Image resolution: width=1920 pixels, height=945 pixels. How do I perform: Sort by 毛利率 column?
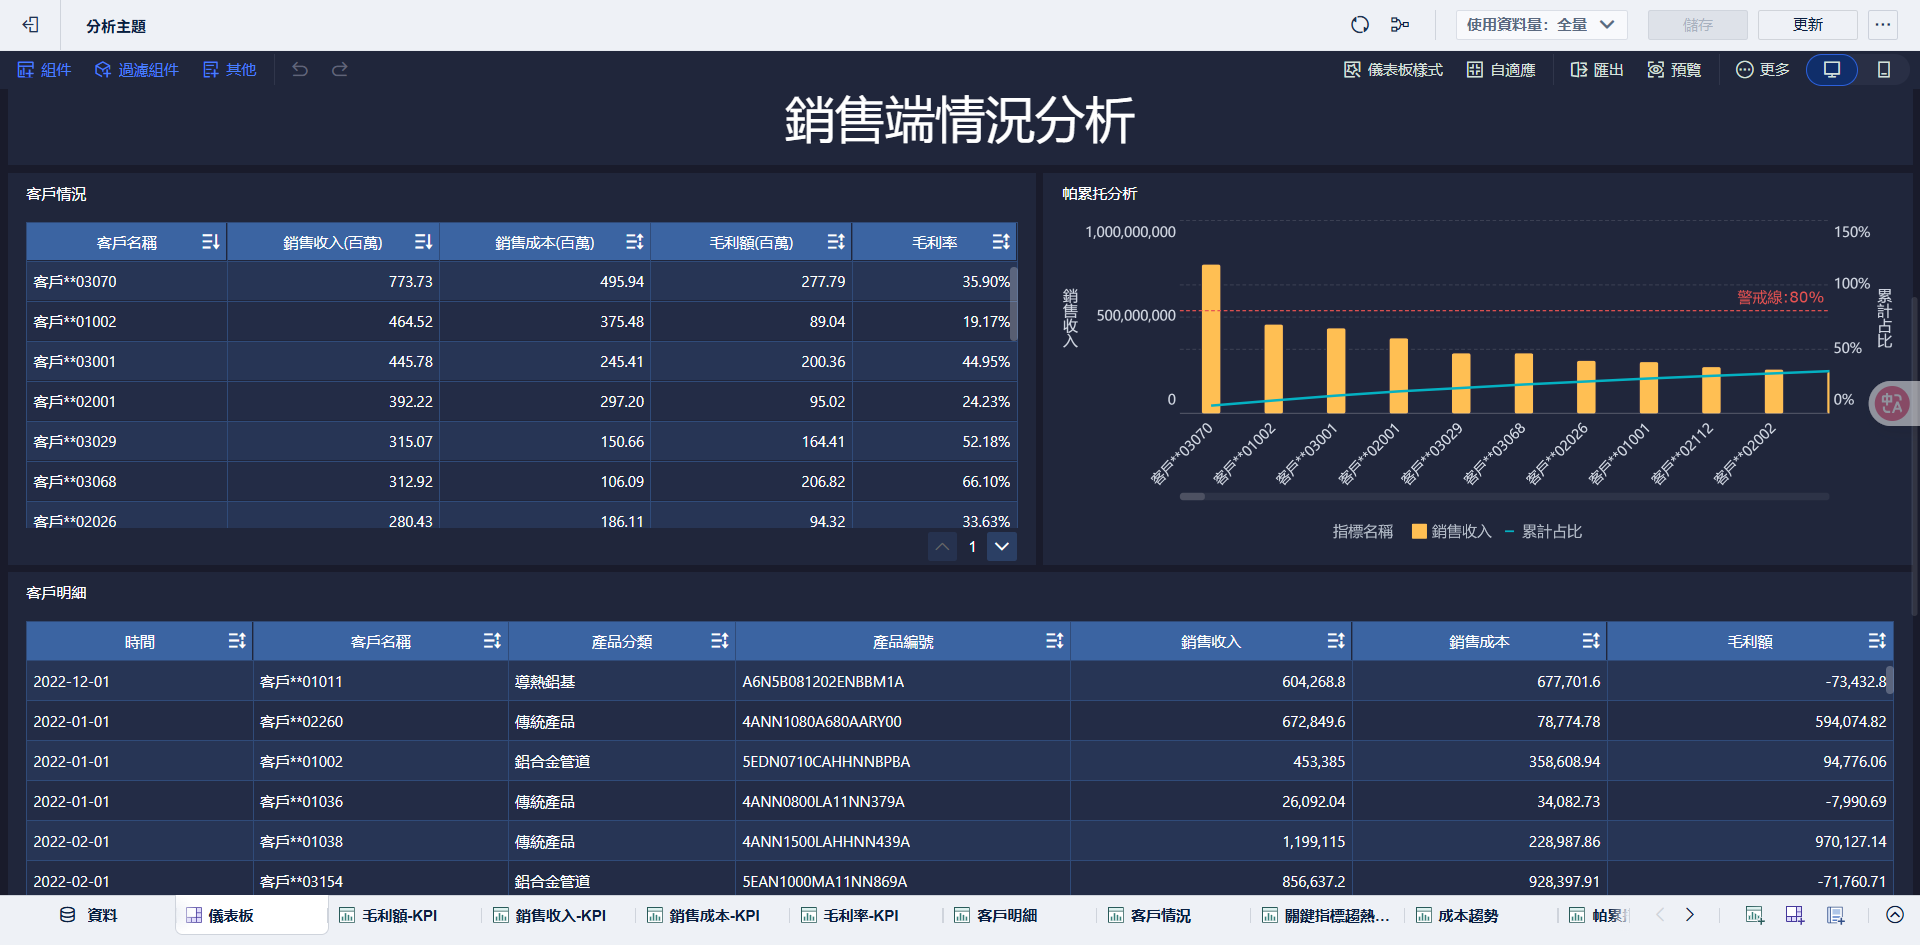coord(1001,242)
